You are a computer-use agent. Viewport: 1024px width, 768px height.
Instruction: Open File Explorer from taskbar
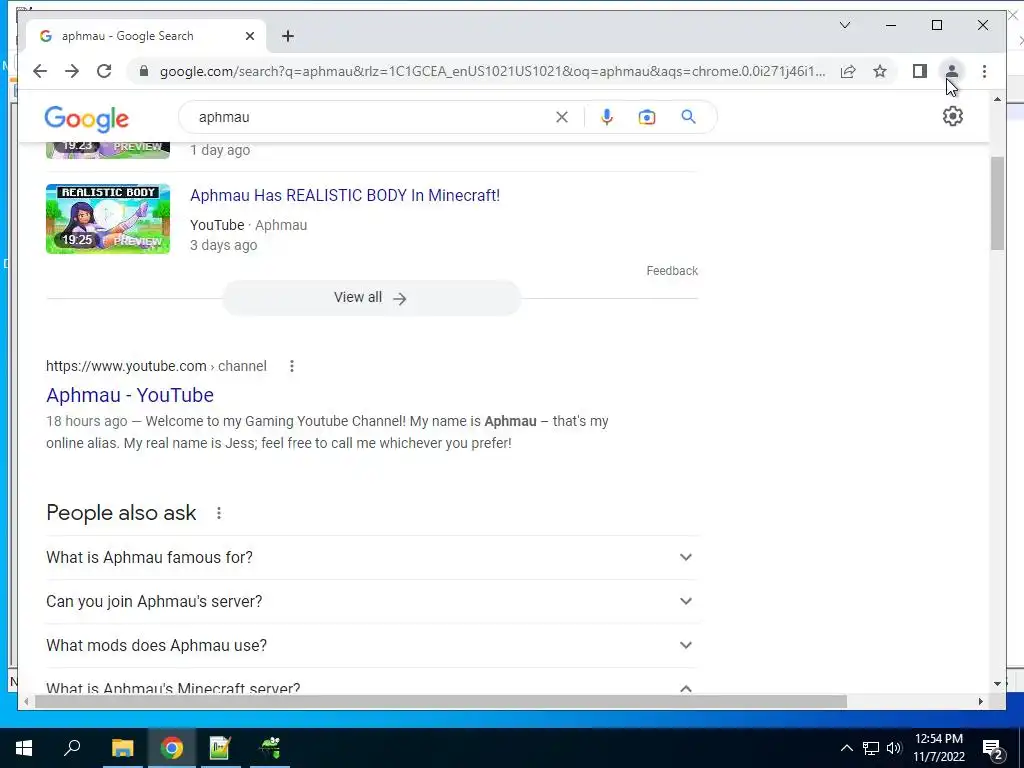click(122, 748)
